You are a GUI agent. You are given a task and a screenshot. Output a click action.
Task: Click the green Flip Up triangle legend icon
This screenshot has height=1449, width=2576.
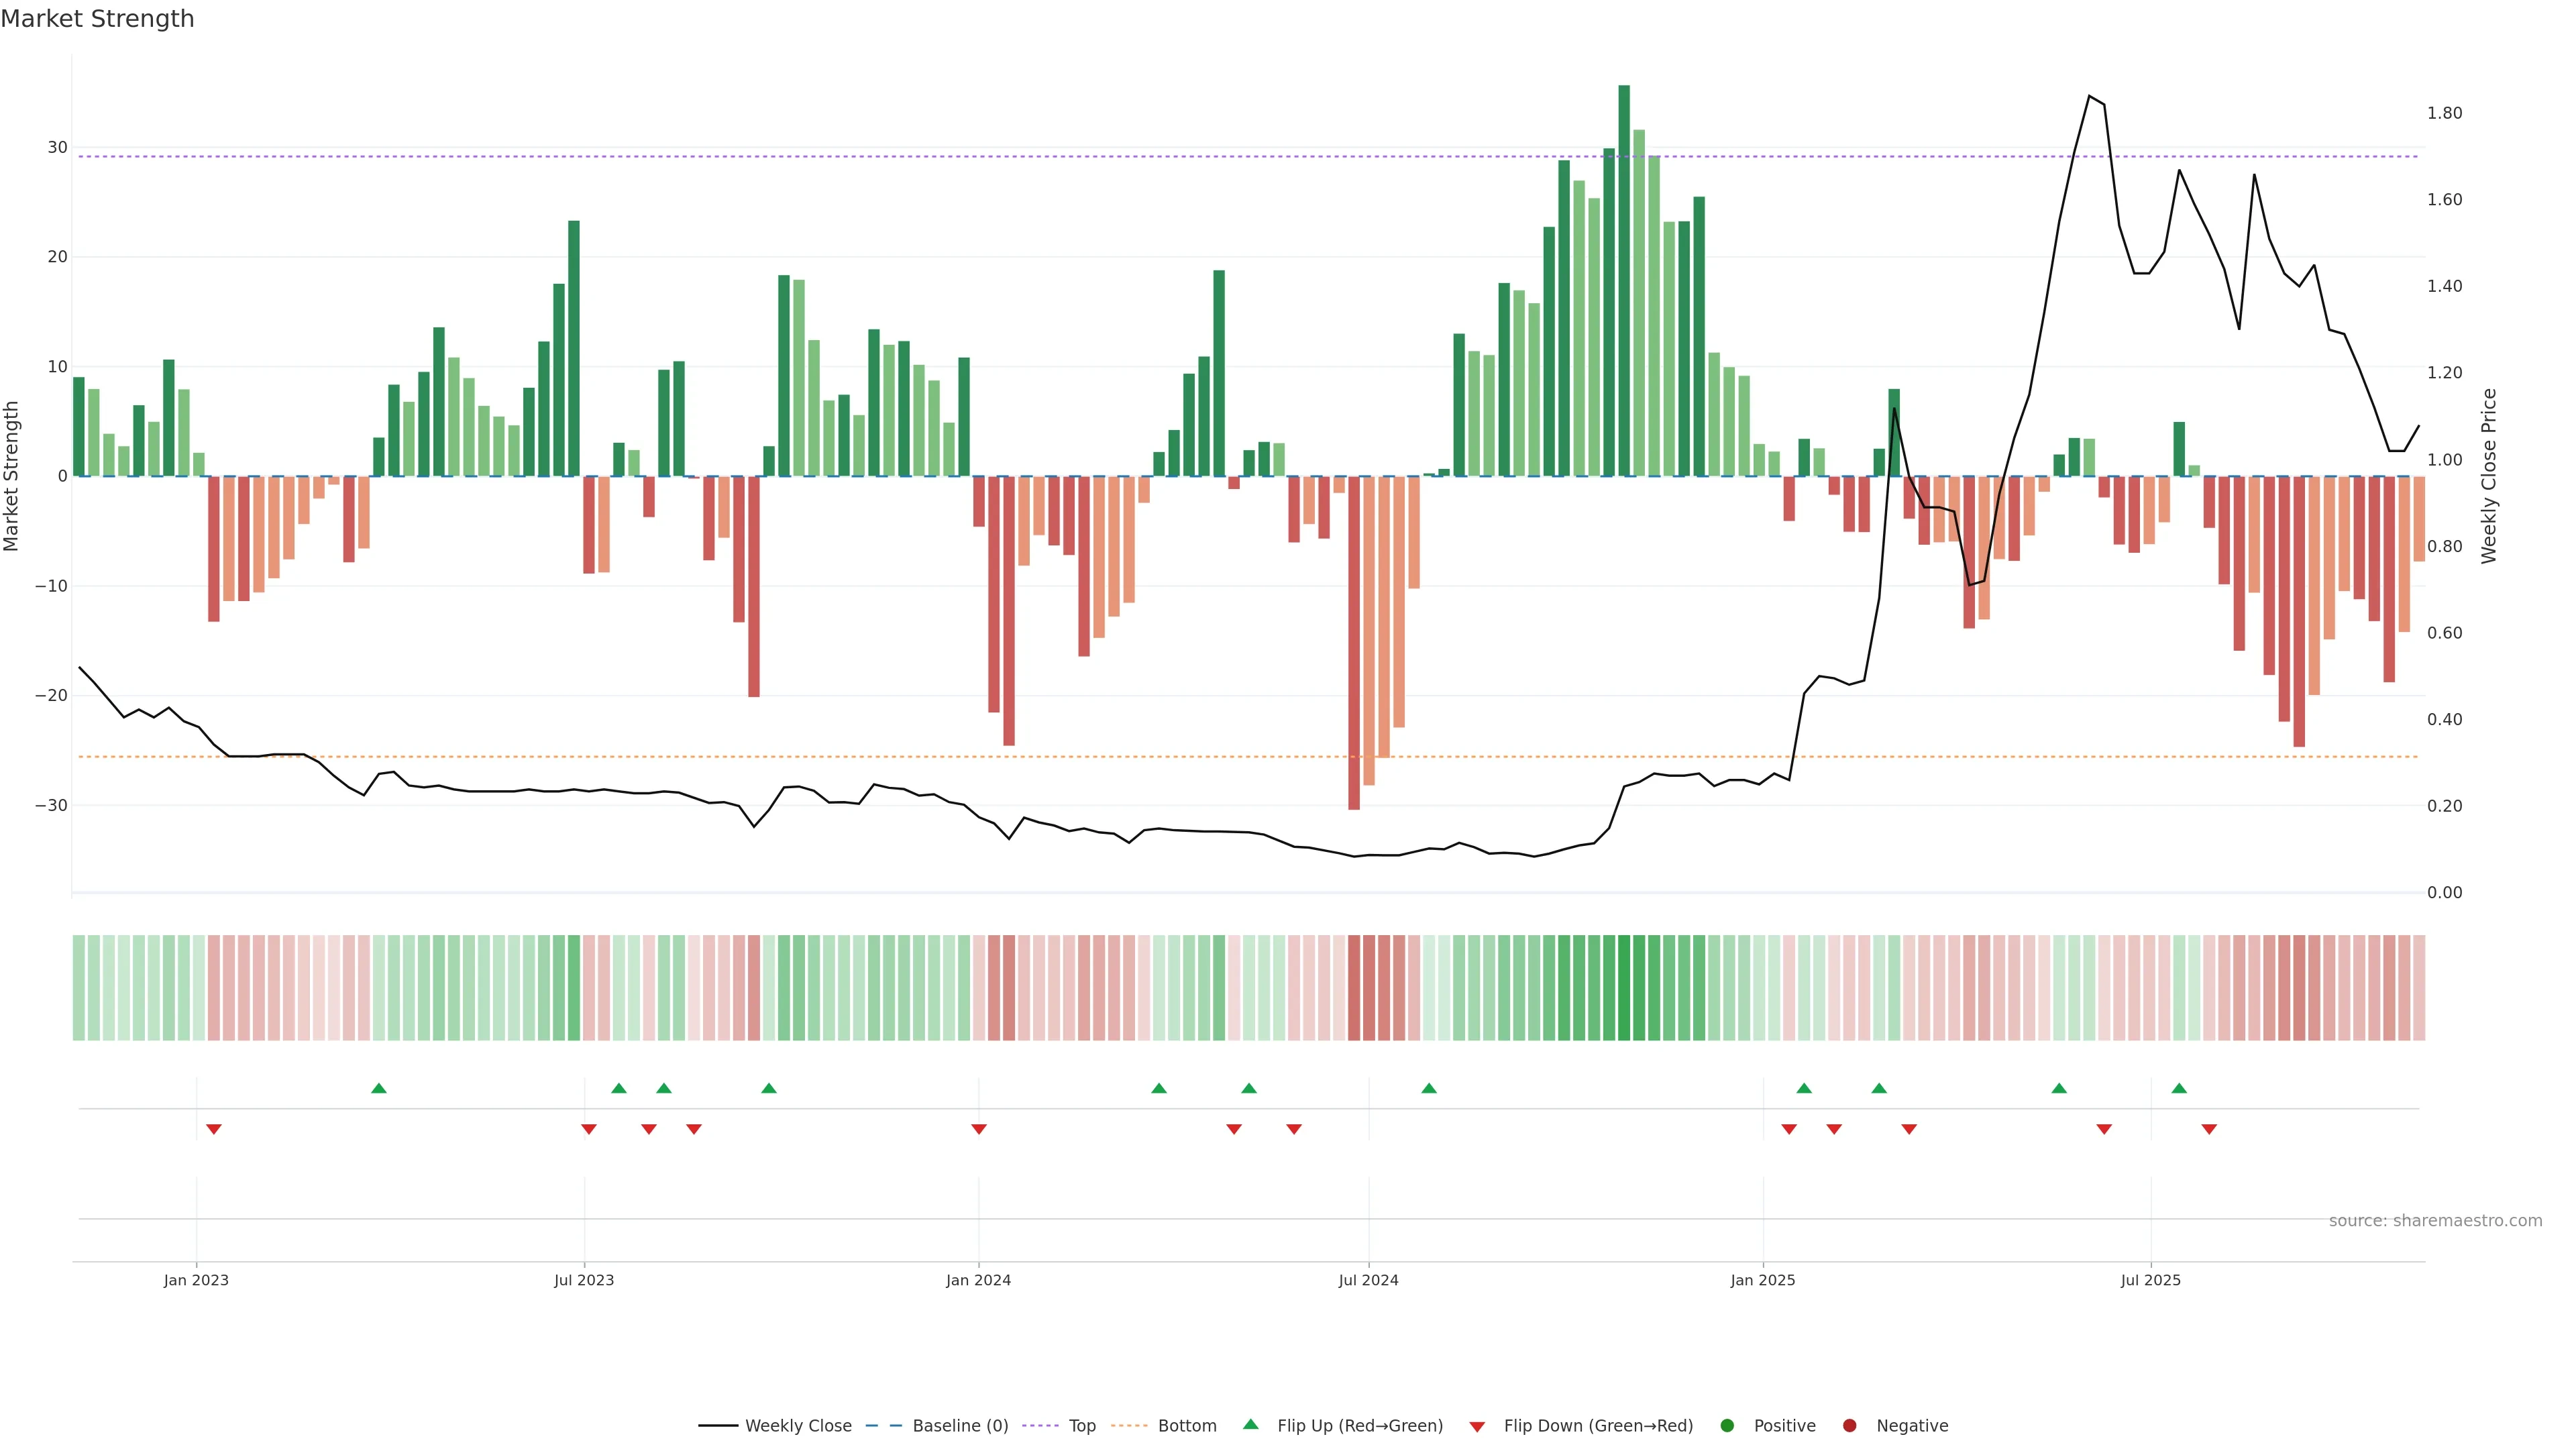pos(1250,1425)
